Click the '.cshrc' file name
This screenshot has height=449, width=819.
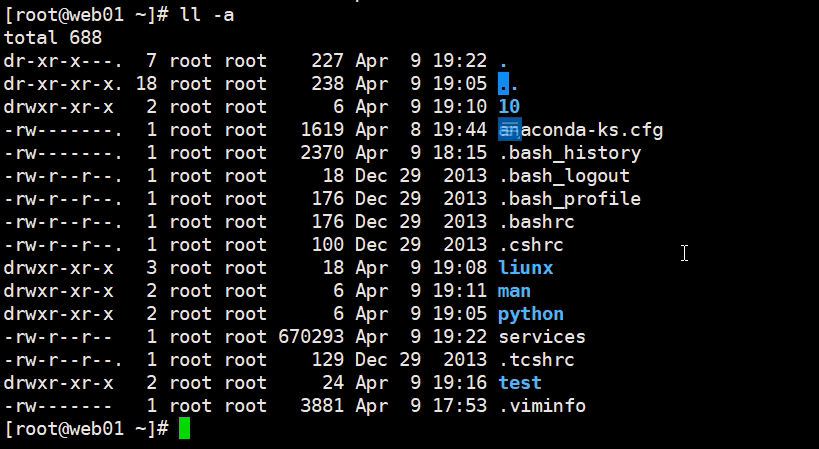click(531, 245)
